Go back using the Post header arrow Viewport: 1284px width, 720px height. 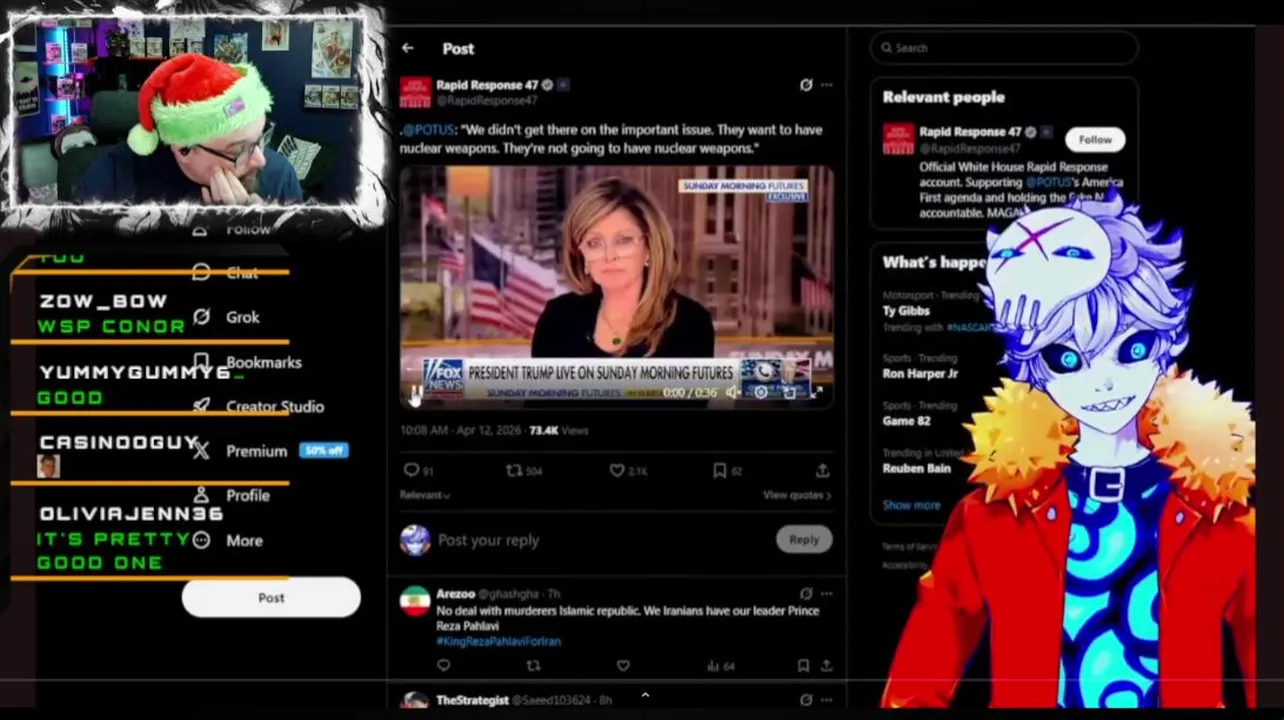407,48
